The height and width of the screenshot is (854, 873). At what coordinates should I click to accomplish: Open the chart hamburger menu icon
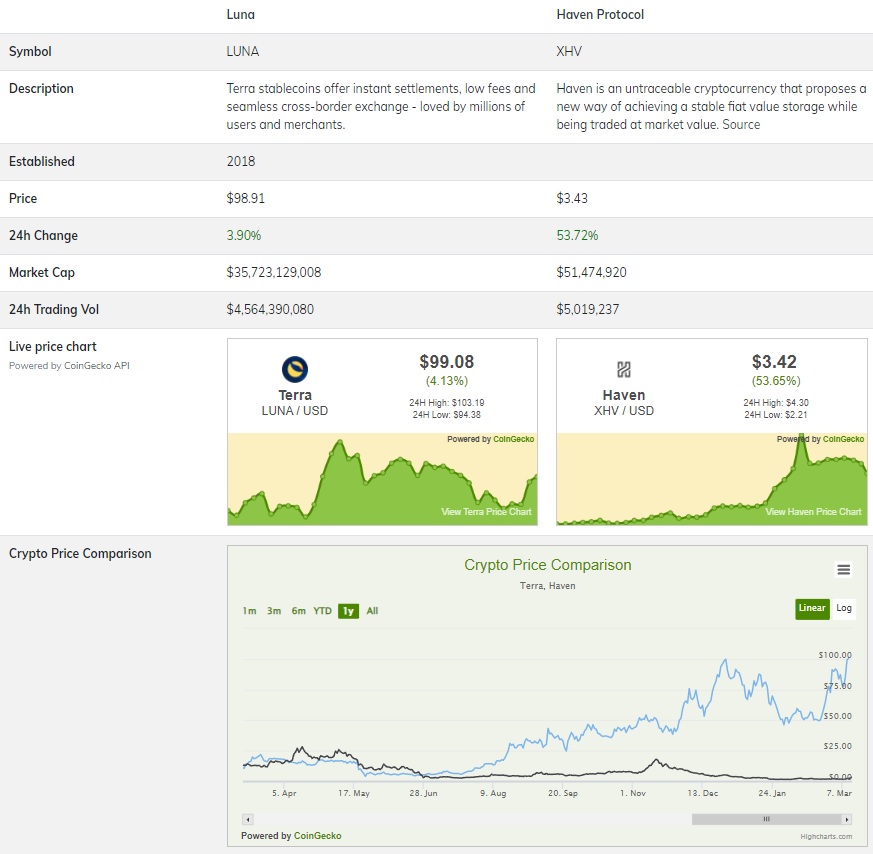pos(843,570)
